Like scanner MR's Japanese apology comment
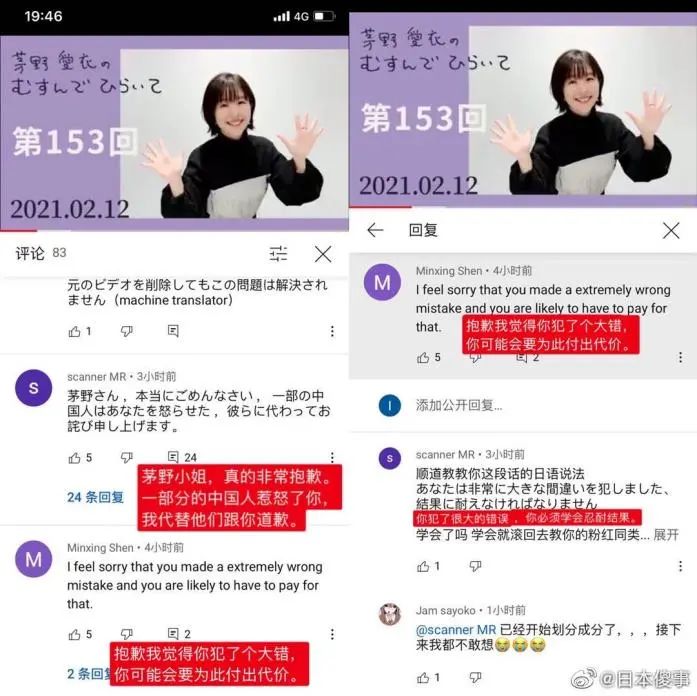This screenshot has width=697, height=696. [x=75, y=457]
